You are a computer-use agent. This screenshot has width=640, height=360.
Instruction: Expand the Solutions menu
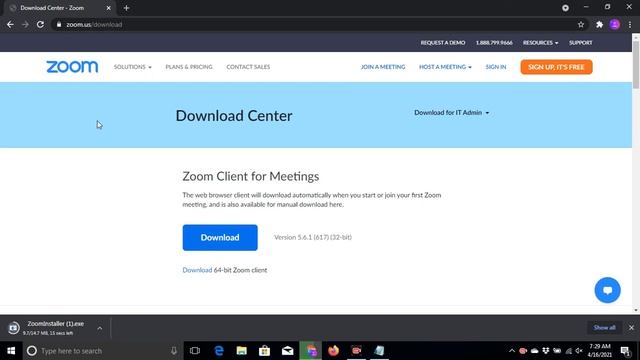[133, 67]
